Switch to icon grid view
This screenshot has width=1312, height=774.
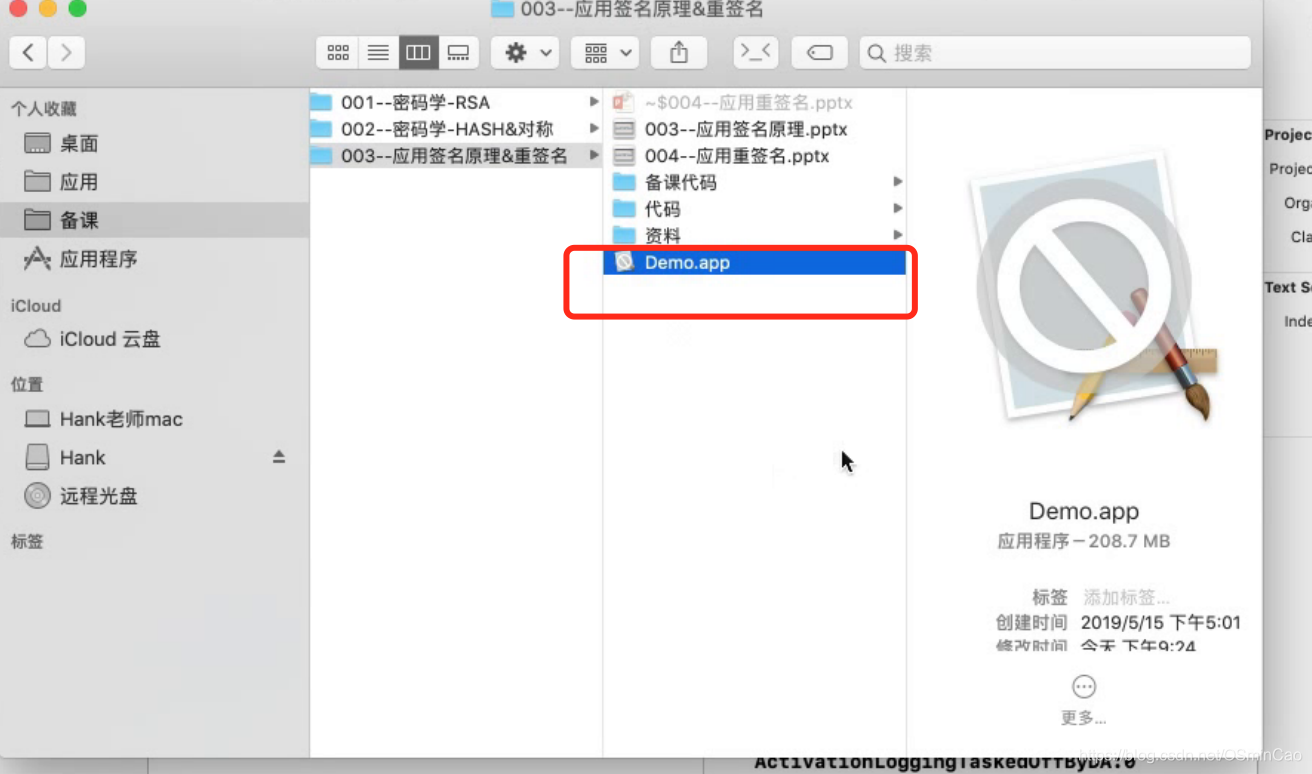point(338,53)
